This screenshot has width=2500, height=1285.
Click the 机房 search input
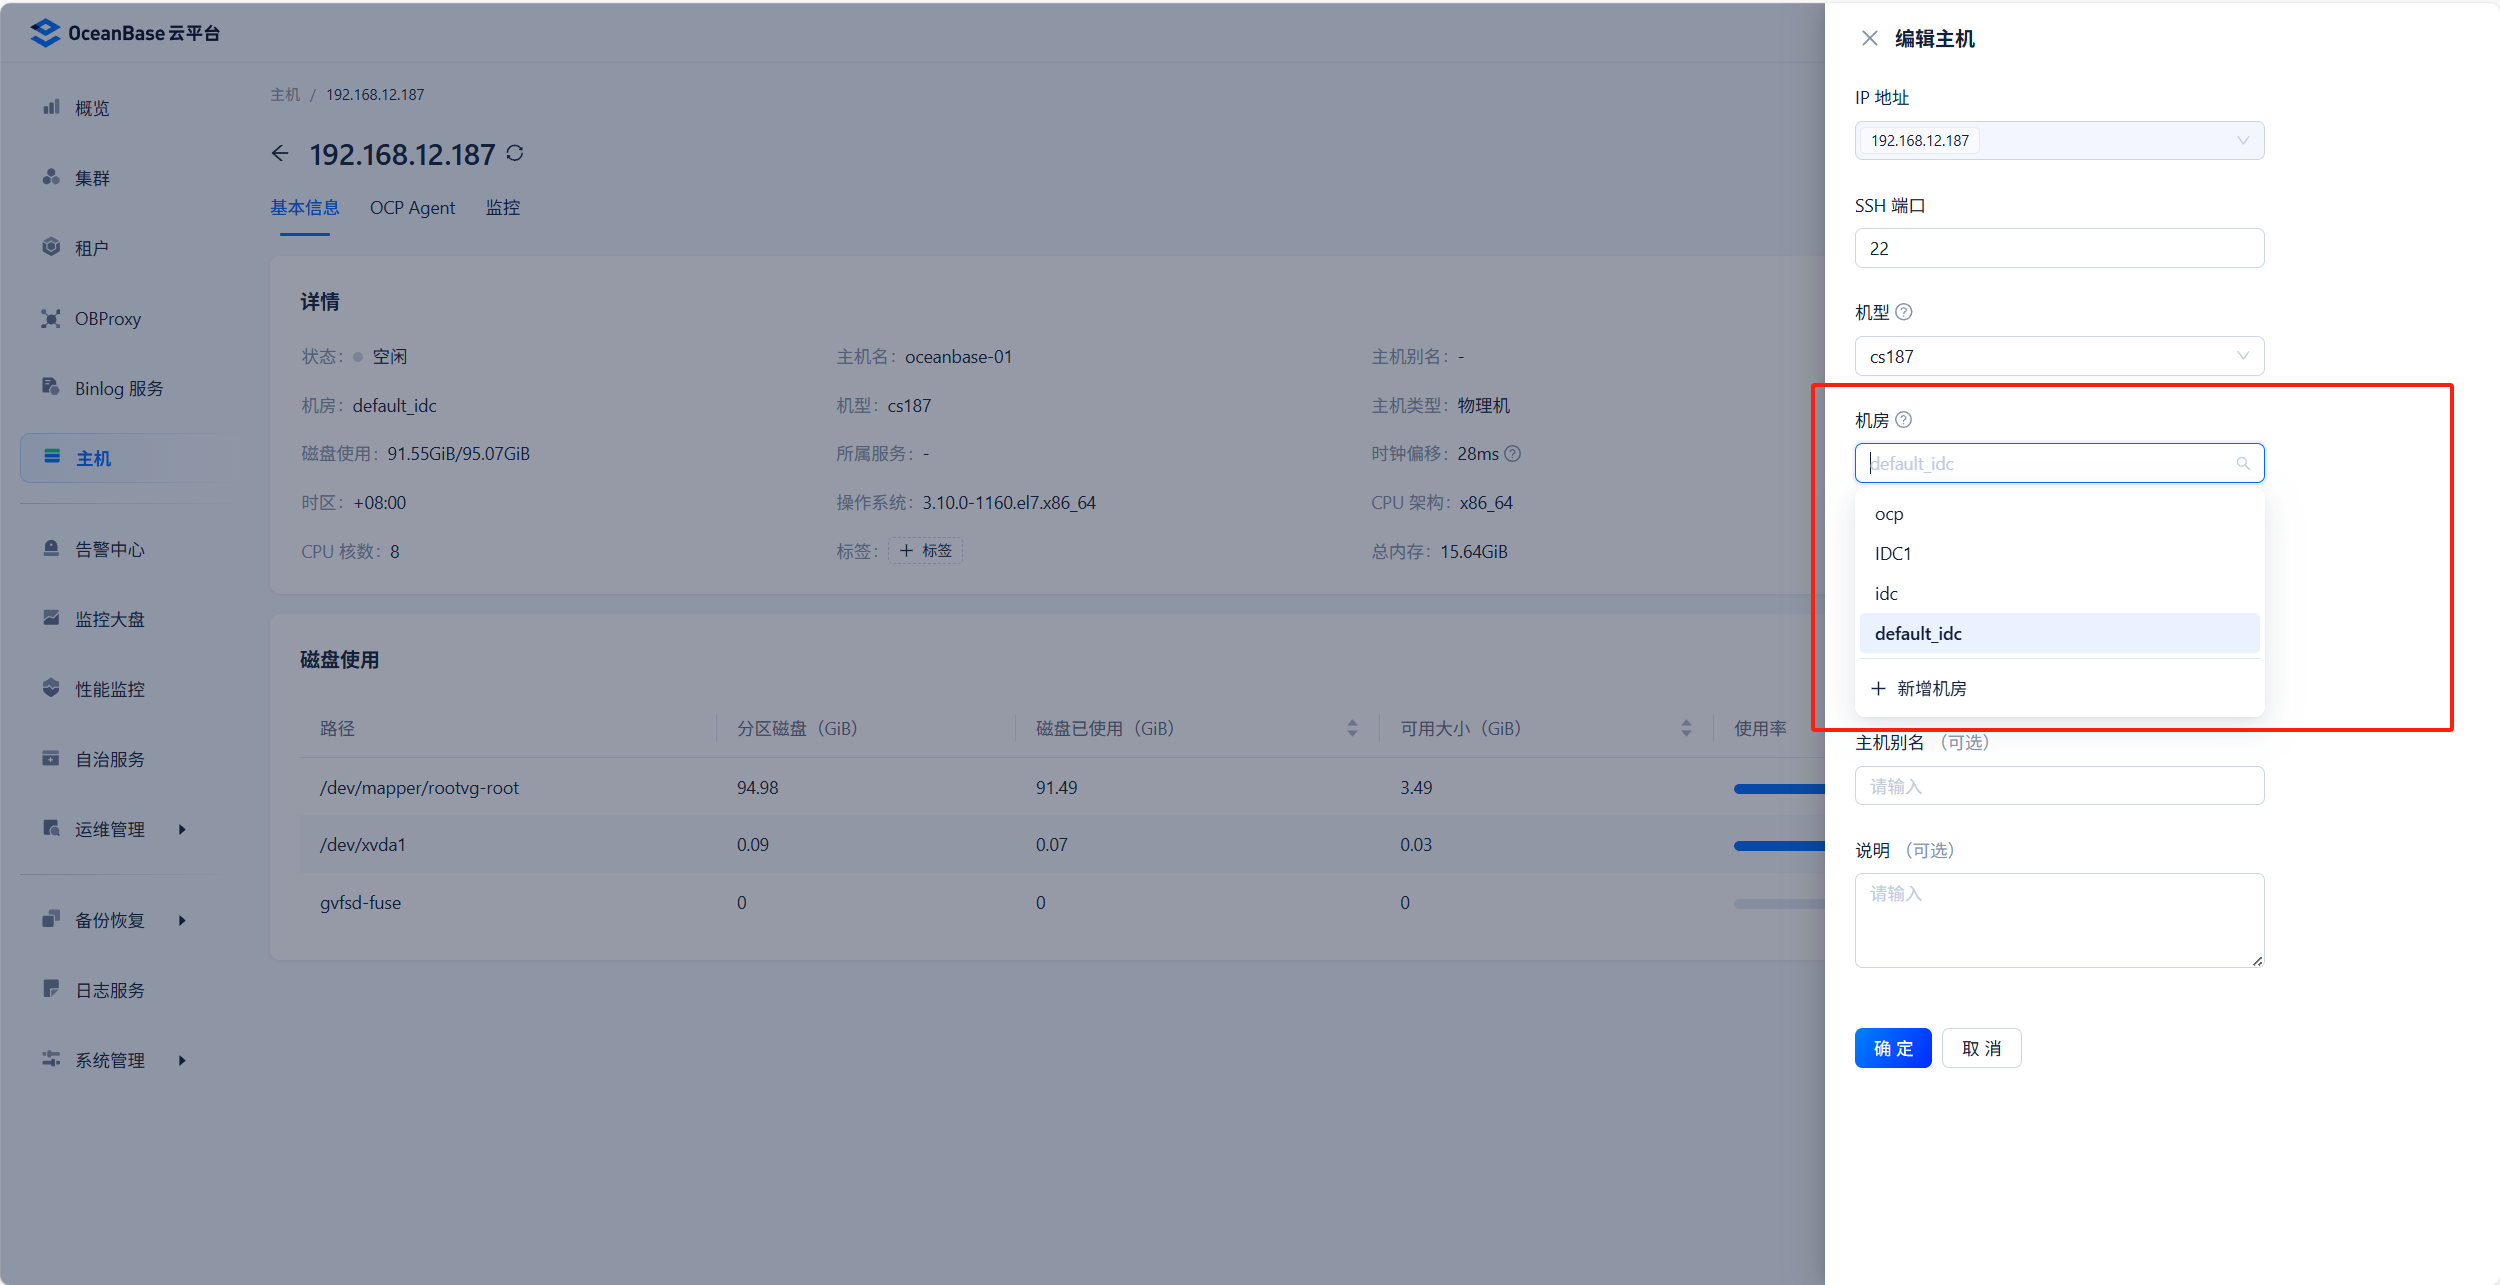coord(2059,463)
